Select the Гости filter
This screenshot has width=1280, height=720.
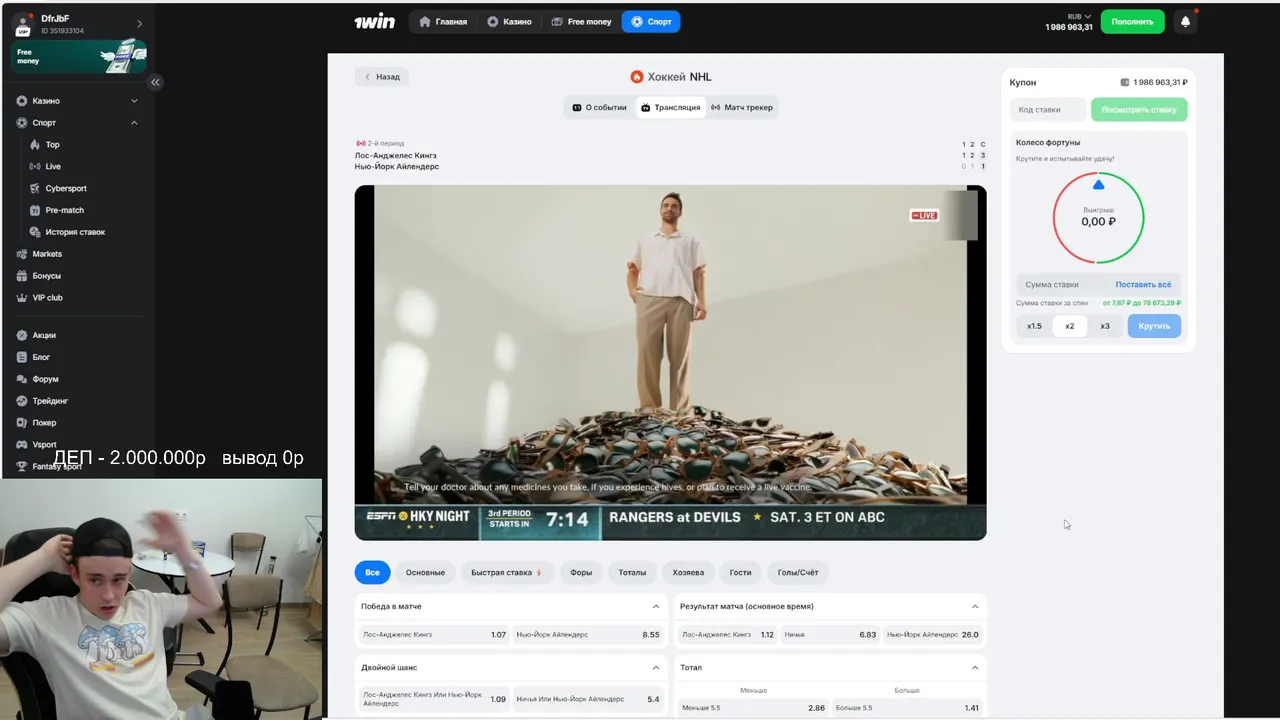click(740, 573)
